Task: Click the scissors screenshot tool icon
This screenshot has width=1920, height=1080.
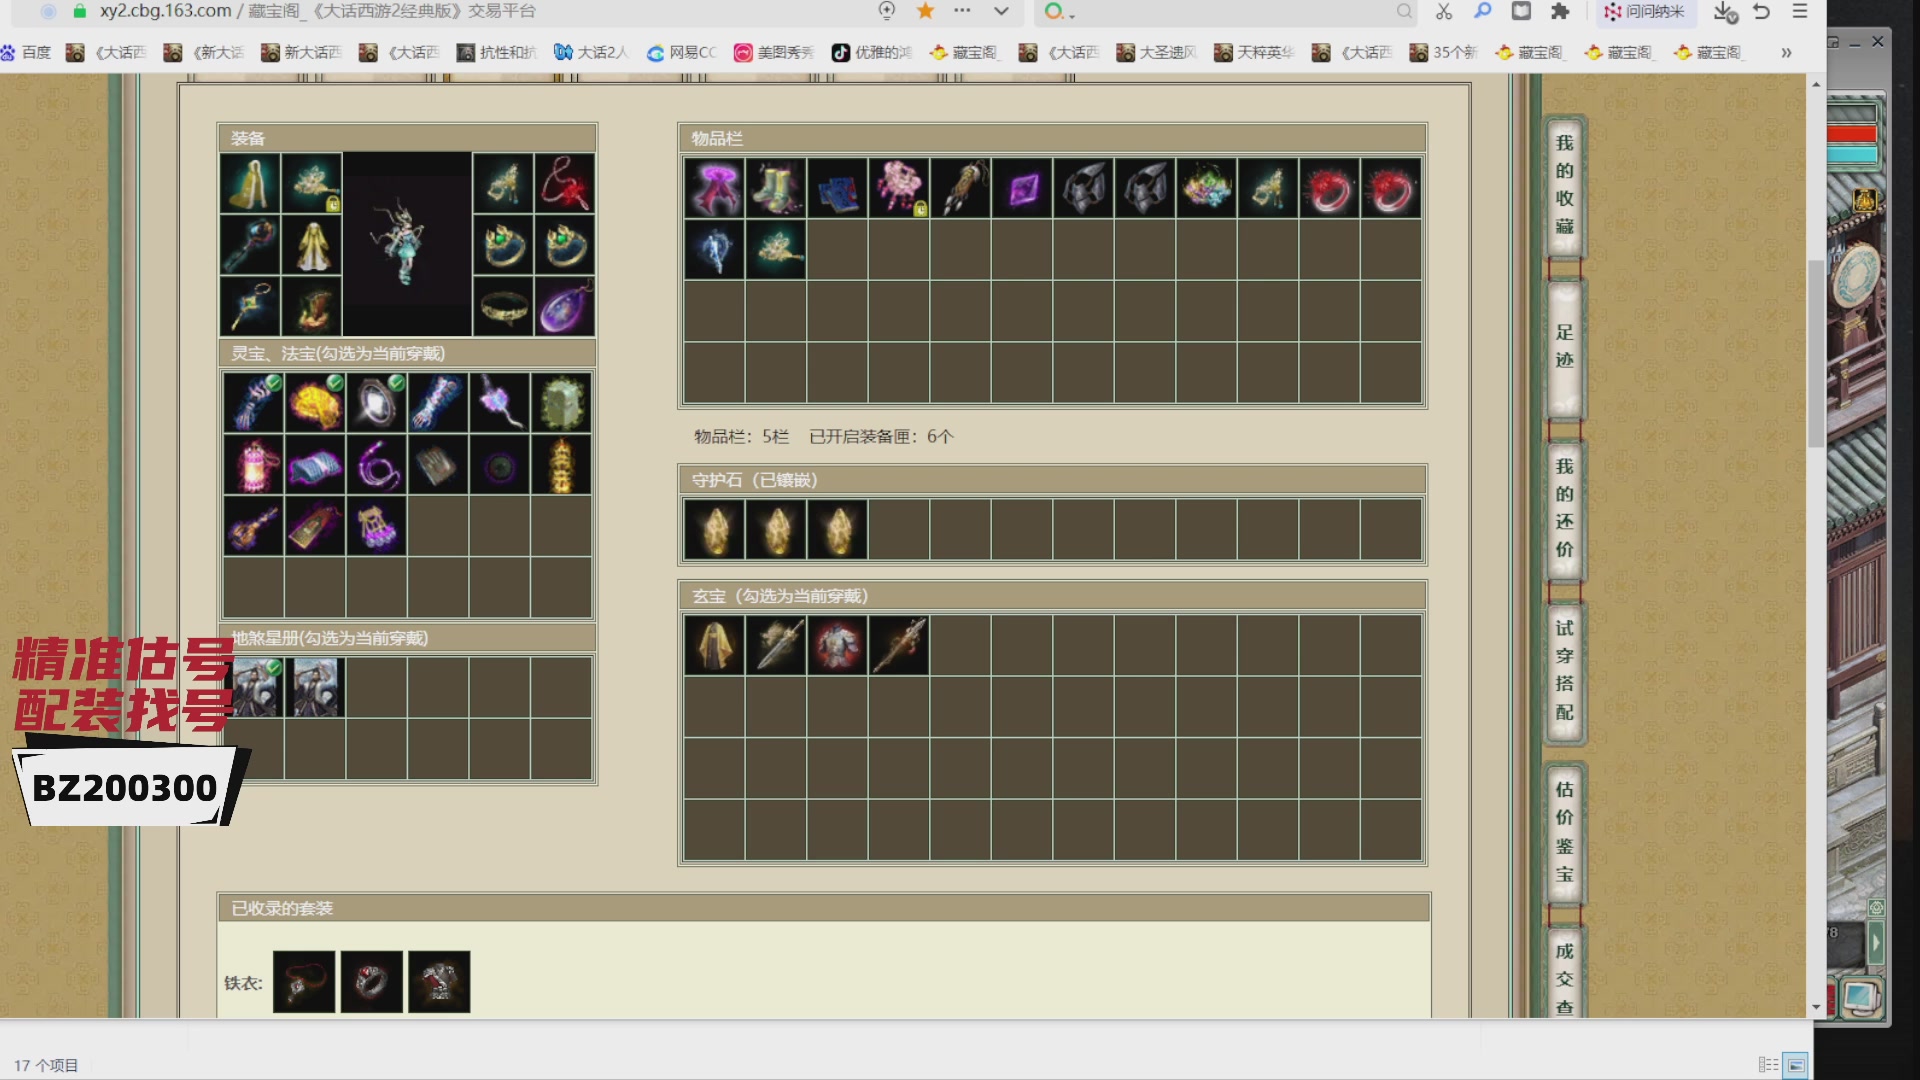Action: click(1443, 12)
